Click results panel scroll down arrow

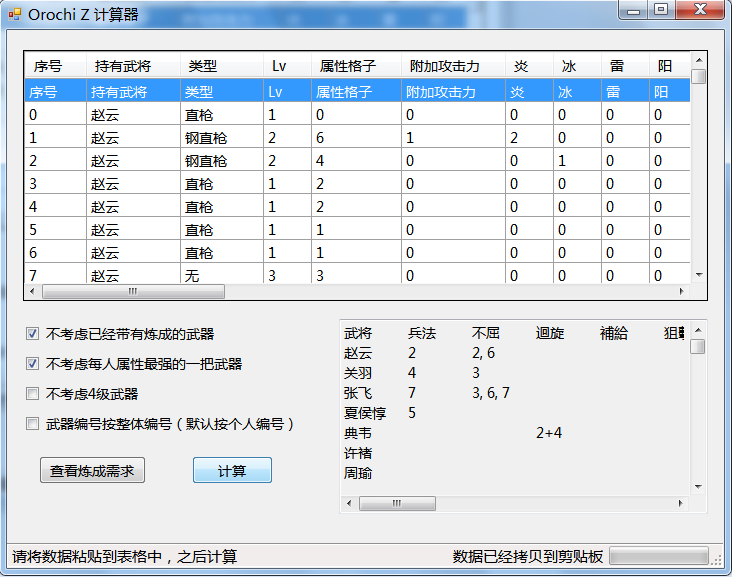(698, 486)
